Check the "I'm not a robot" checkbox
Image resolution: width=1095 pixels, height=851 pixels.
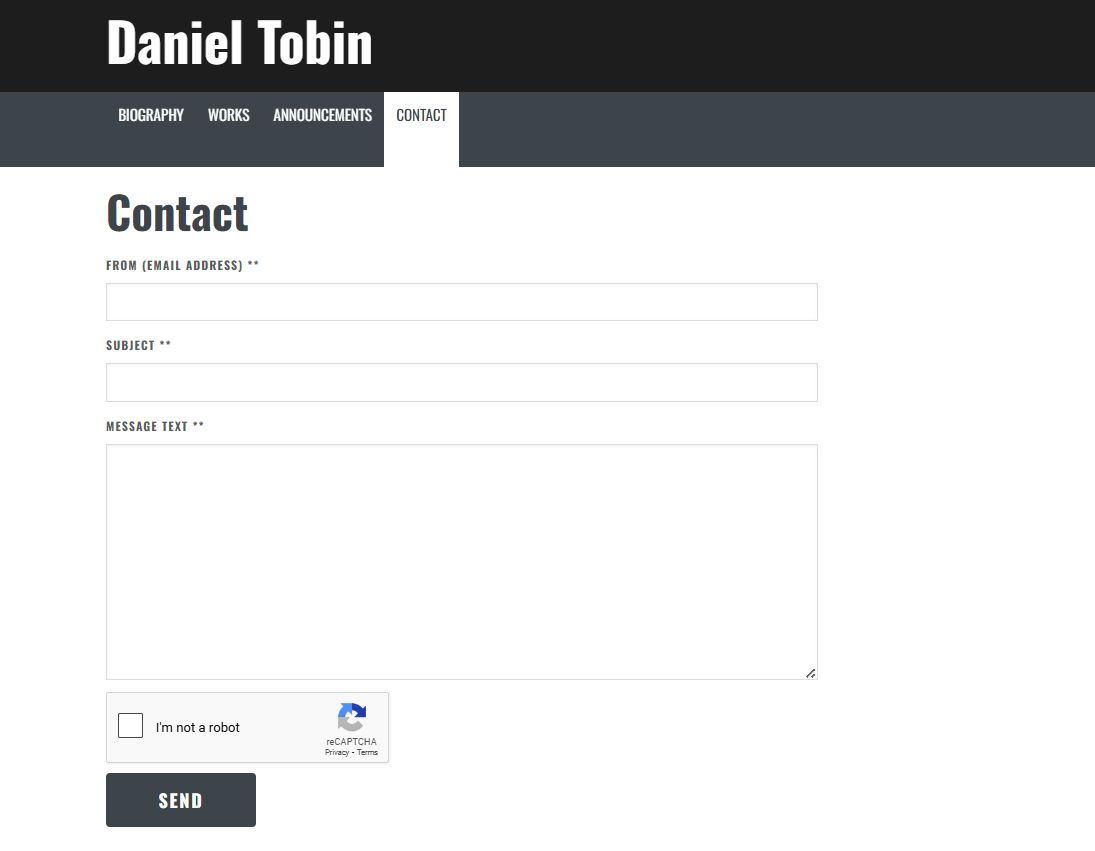pos(130,726)
